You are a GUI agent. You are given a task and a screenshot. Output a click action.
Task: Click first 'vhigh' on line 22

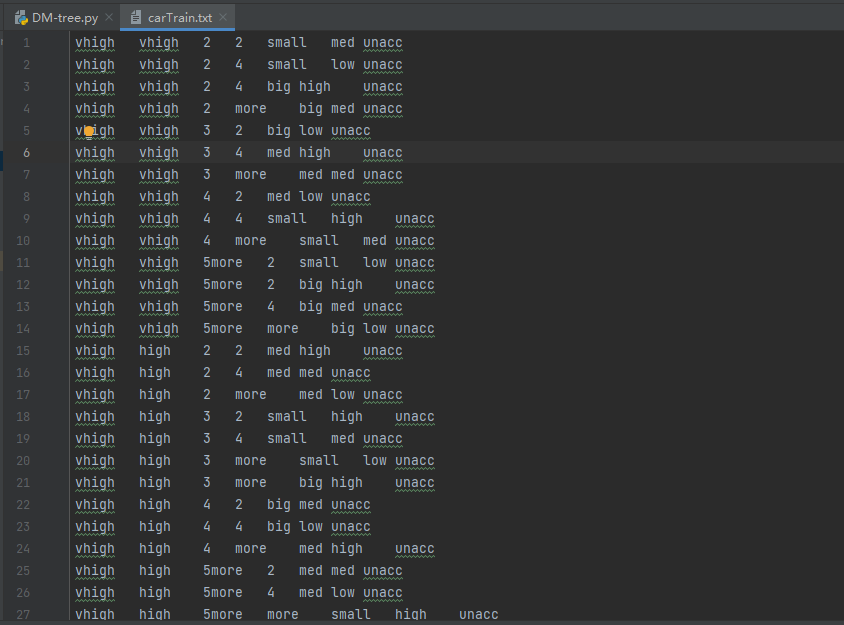[95, 505]
